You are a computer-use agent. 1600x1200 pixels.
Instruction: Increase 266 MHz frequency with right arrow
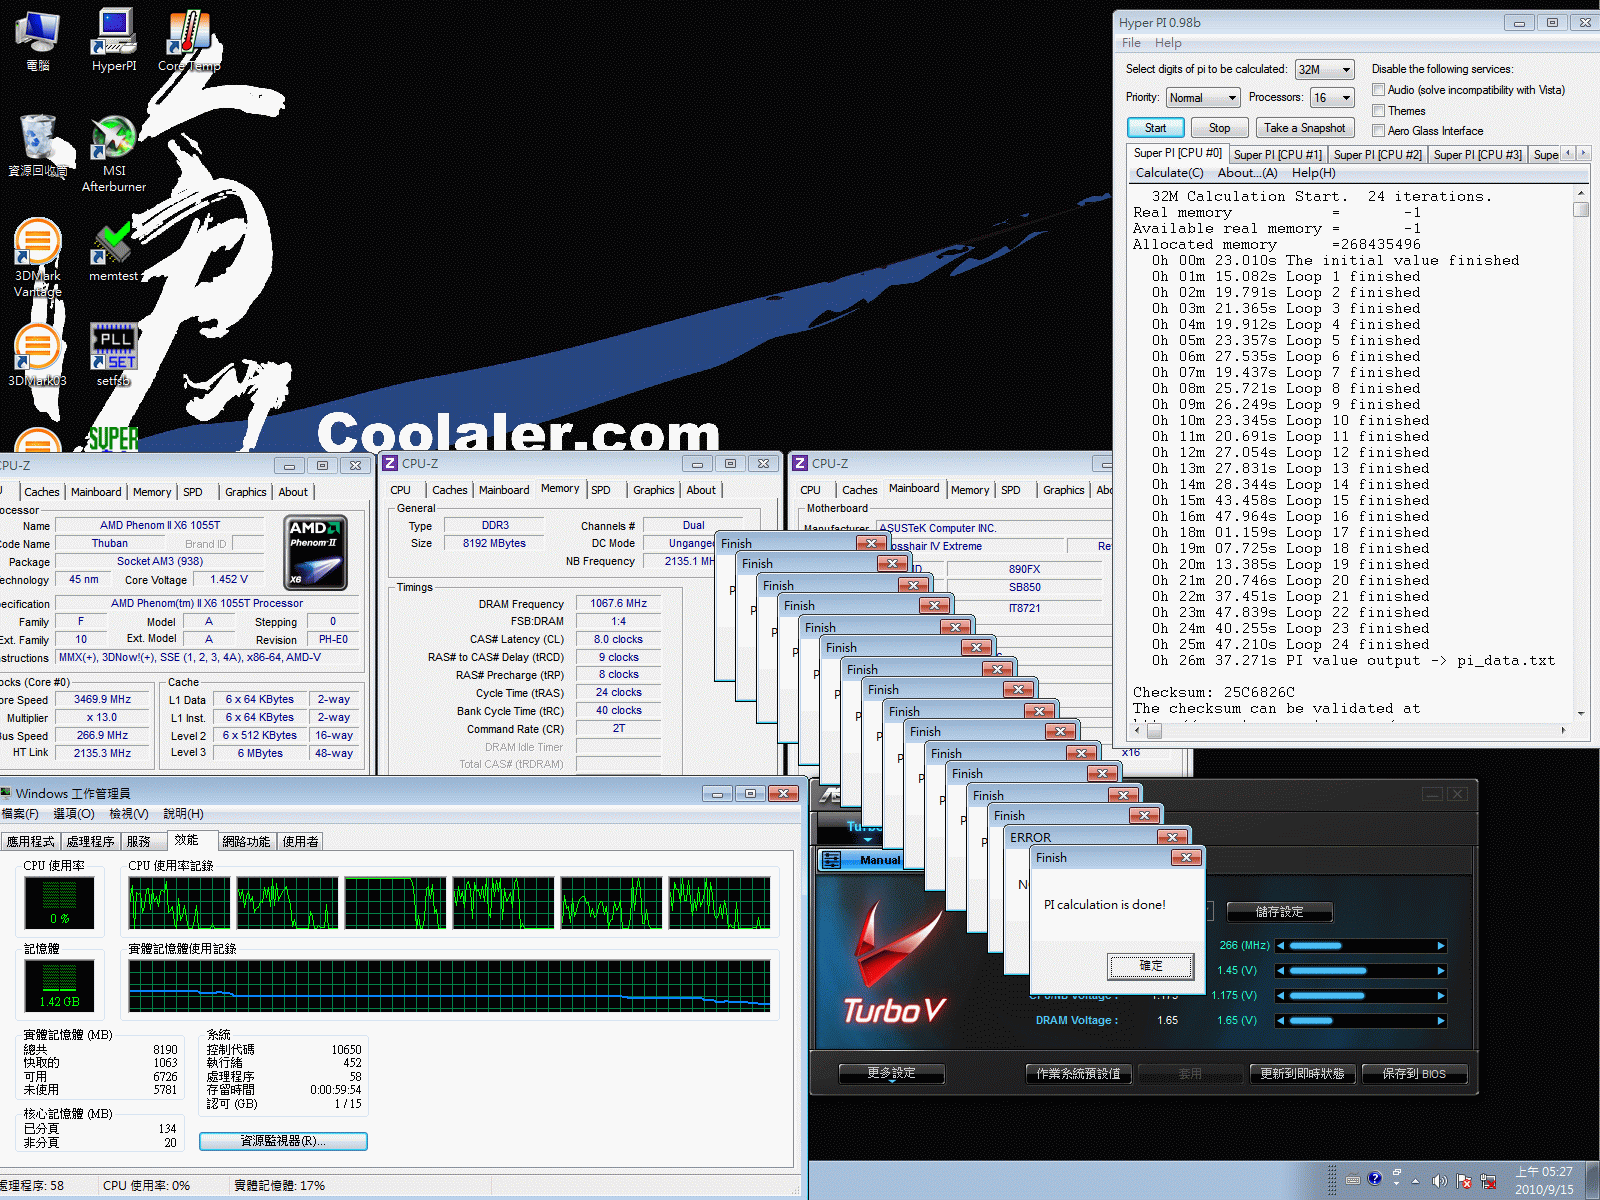pyautogui.click(x=1441, y=946)
